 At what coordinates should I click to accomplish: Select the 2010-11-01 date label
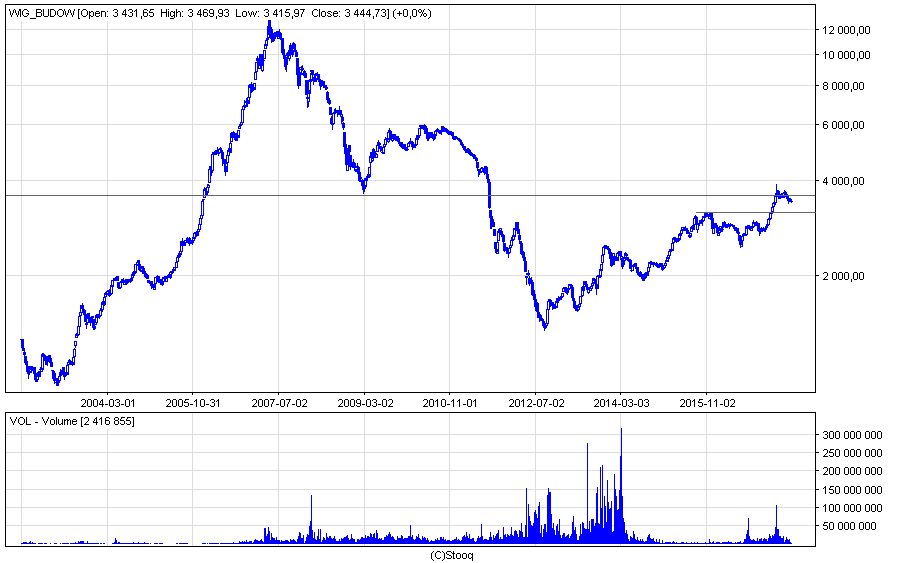(x=450, y=403)
